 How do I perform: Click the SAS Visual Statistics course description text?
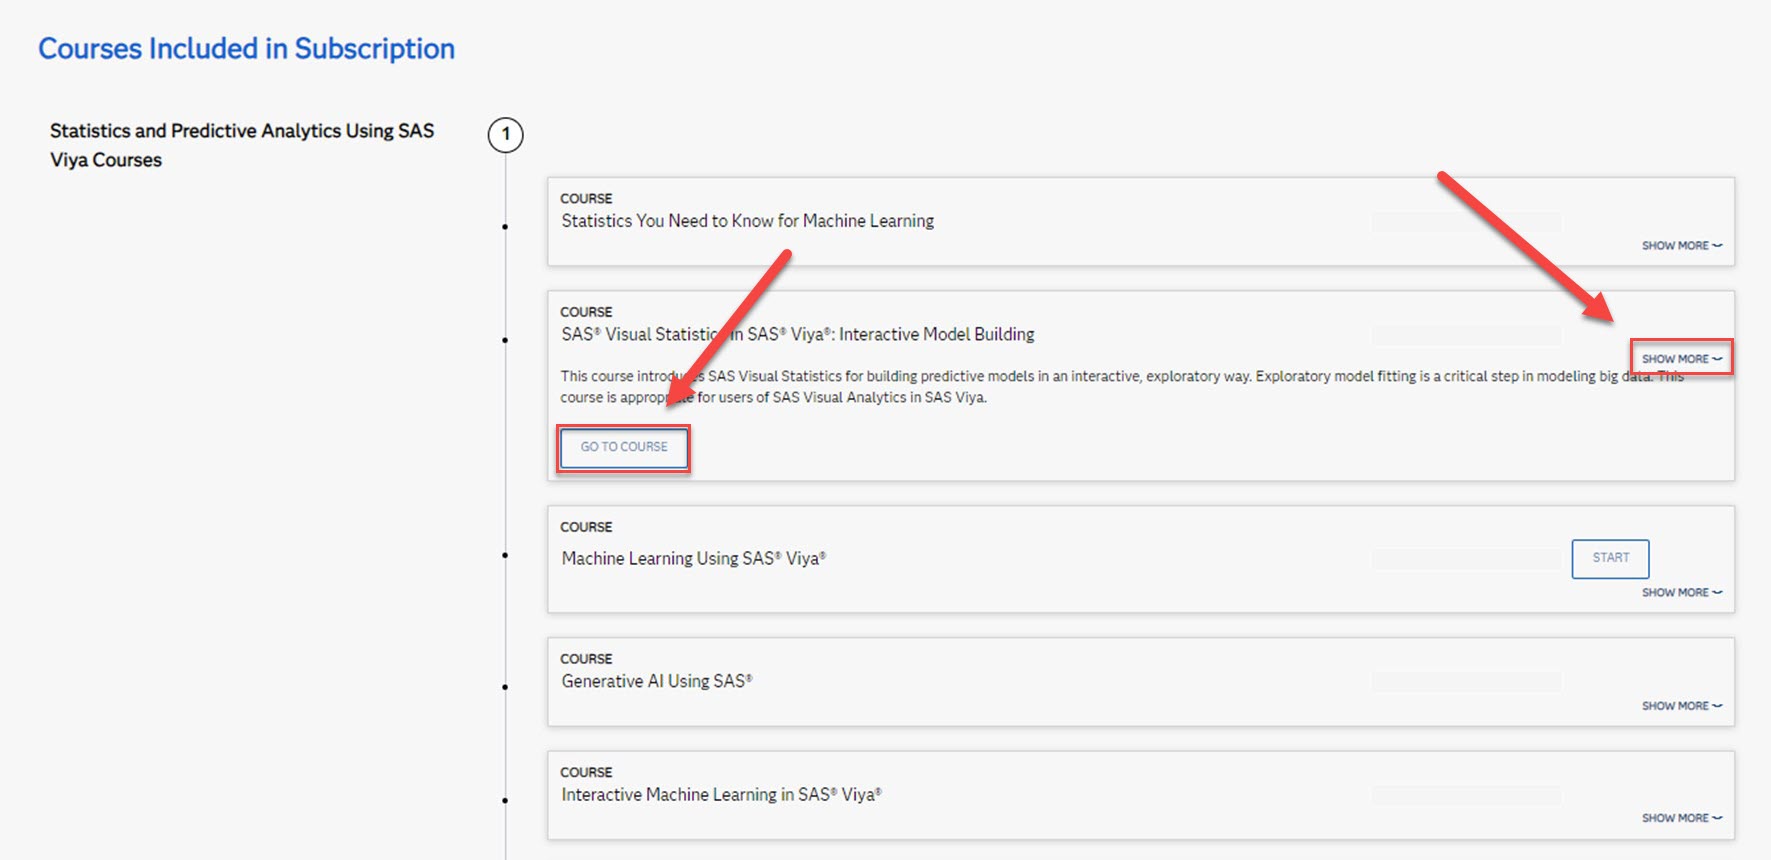coord(1122,386)
